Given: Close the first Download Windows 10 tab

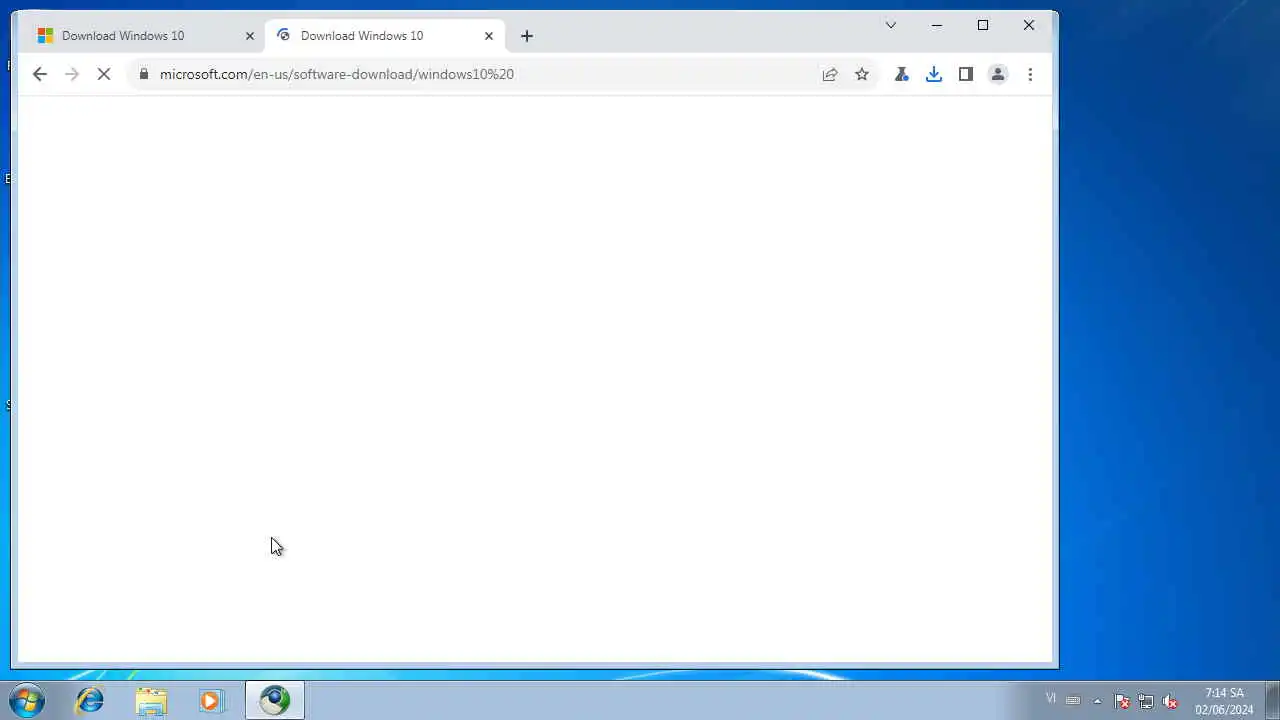Looking at the screenshot, I should click(250, 36).
